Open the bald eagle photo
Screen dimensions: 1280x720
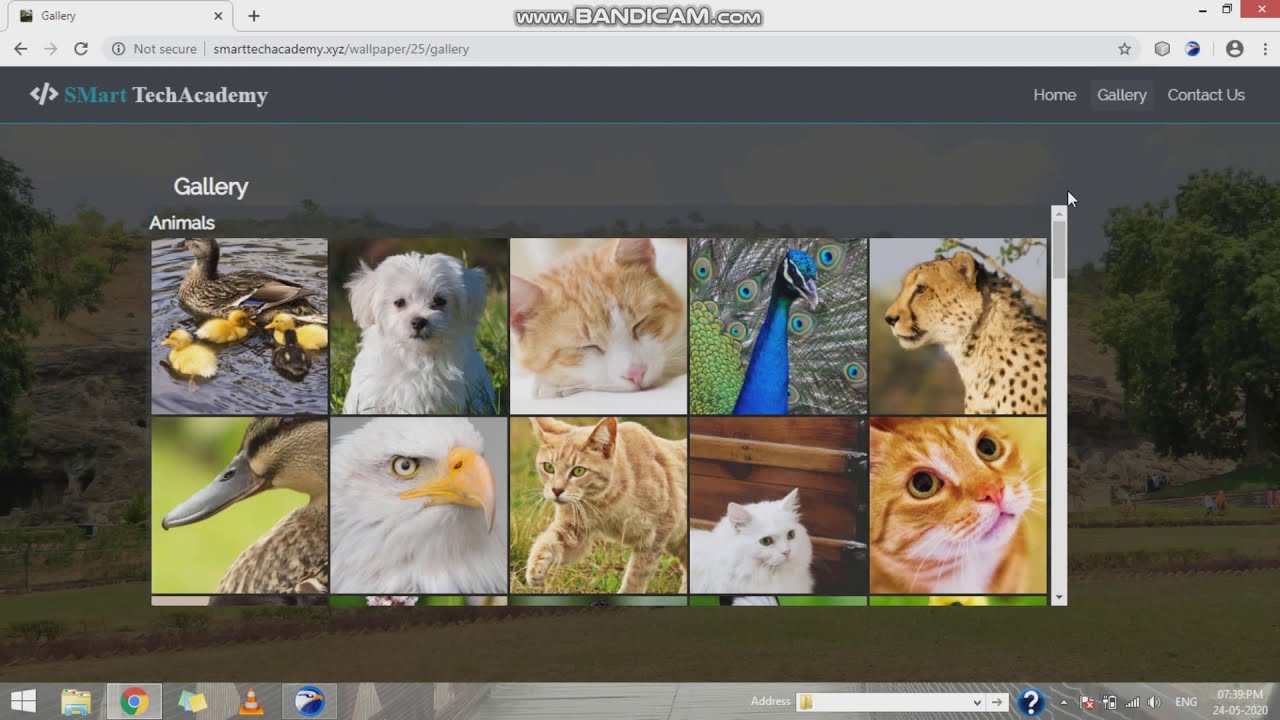point(419,505)
